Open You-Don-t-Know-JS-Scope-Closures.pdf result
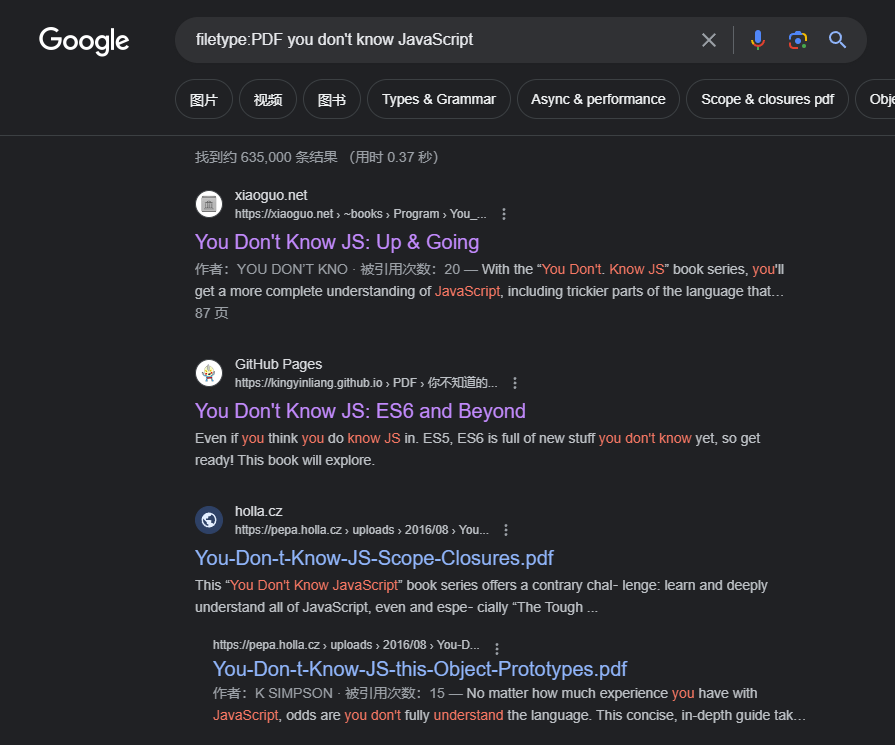The height and width of the screenshot is (745, 895). click(x=374, y=558)
